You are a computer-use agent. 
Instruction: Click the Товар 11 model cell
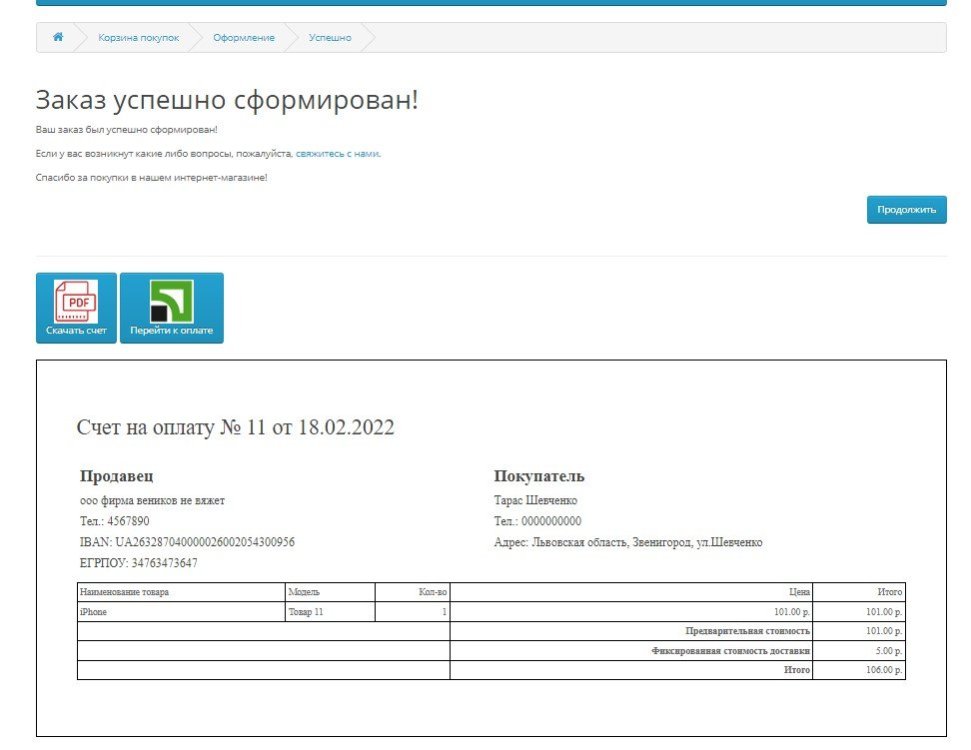(x=305, y=612)
